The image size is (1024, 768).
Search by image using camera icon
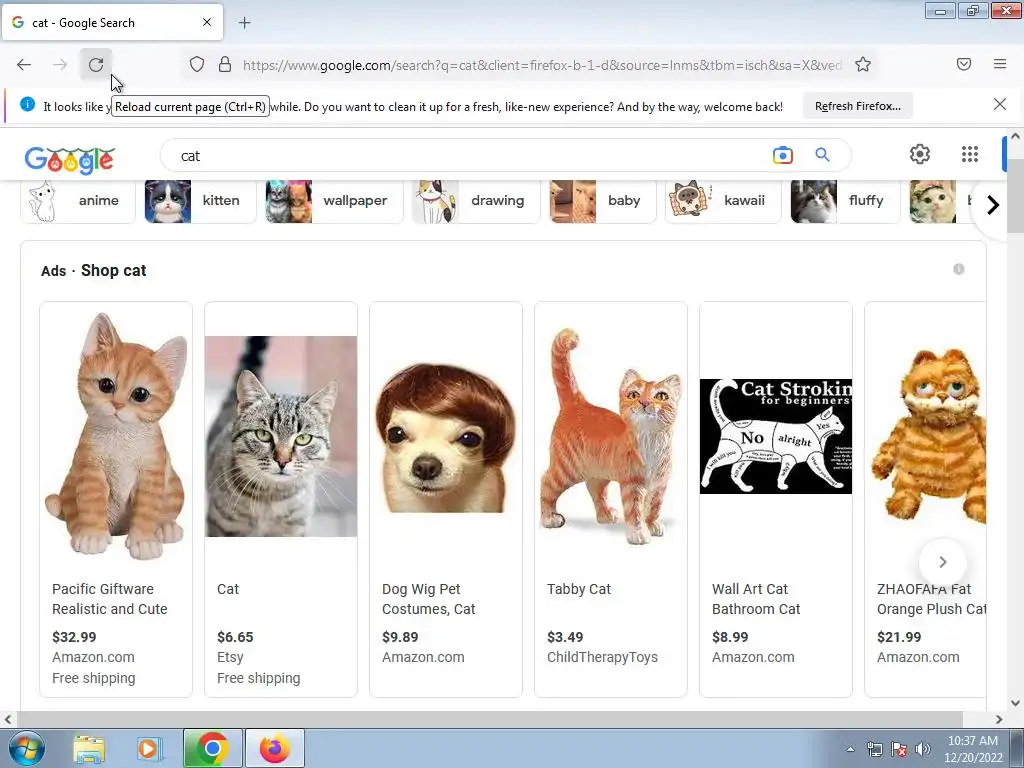click(782, 155)
